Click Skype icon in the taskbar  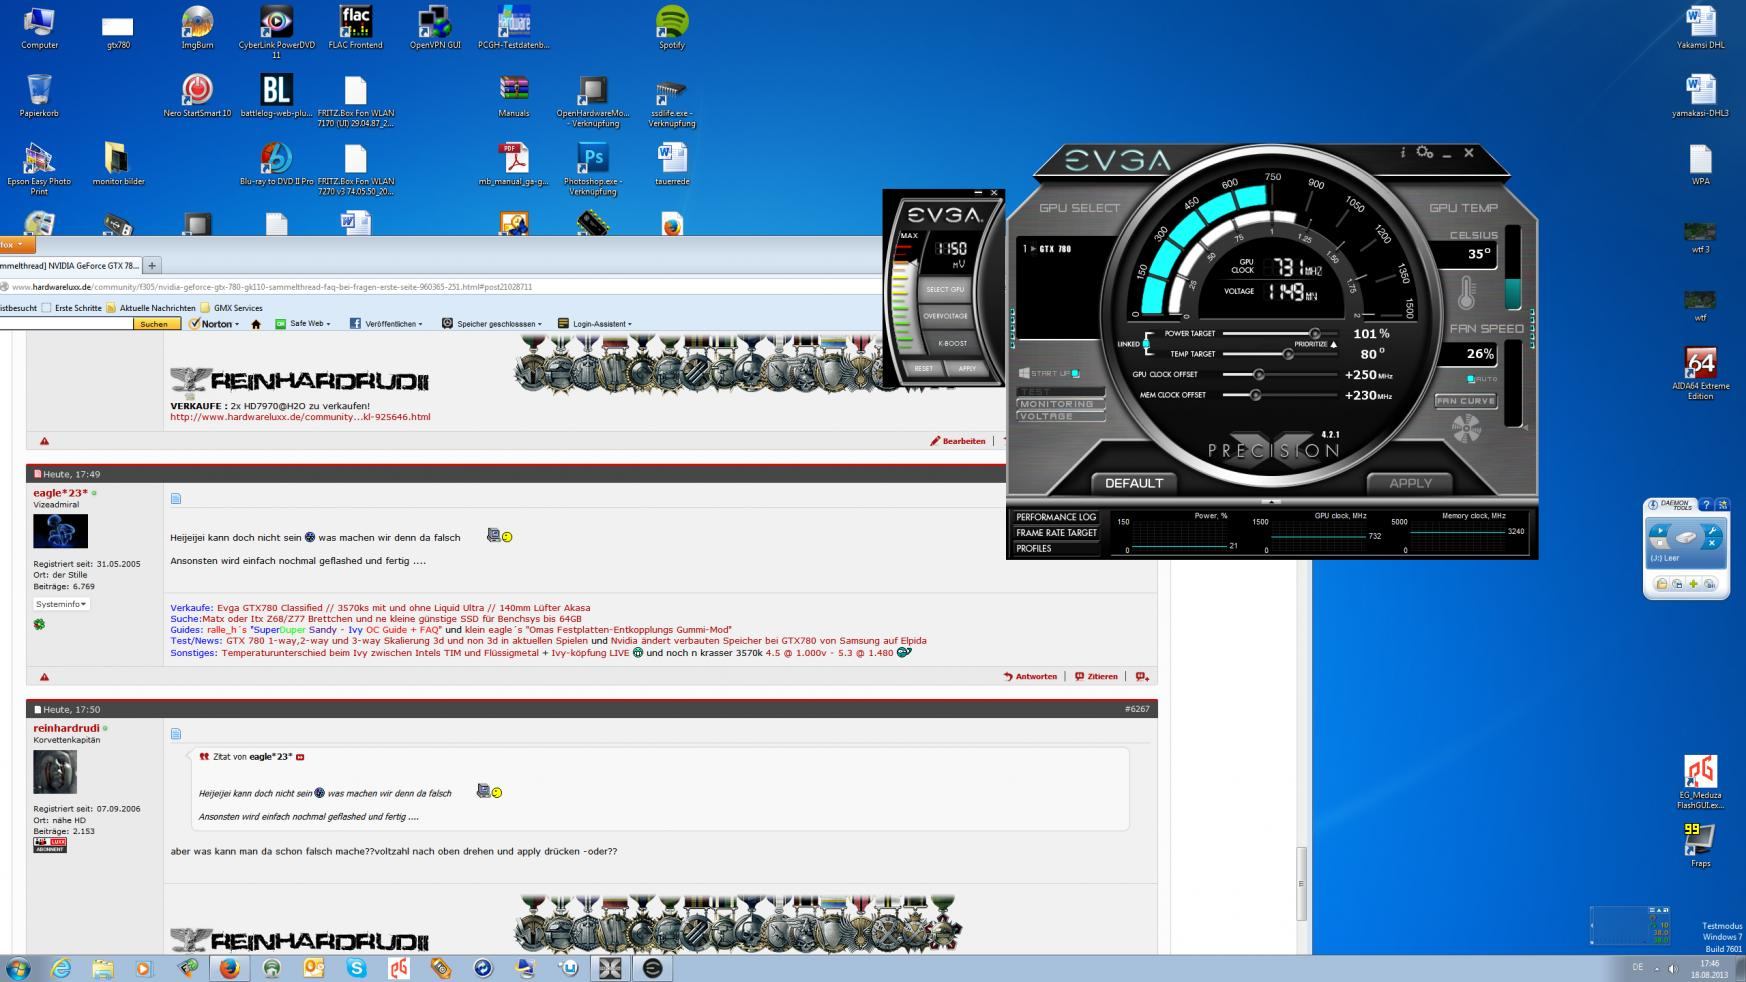356,968
